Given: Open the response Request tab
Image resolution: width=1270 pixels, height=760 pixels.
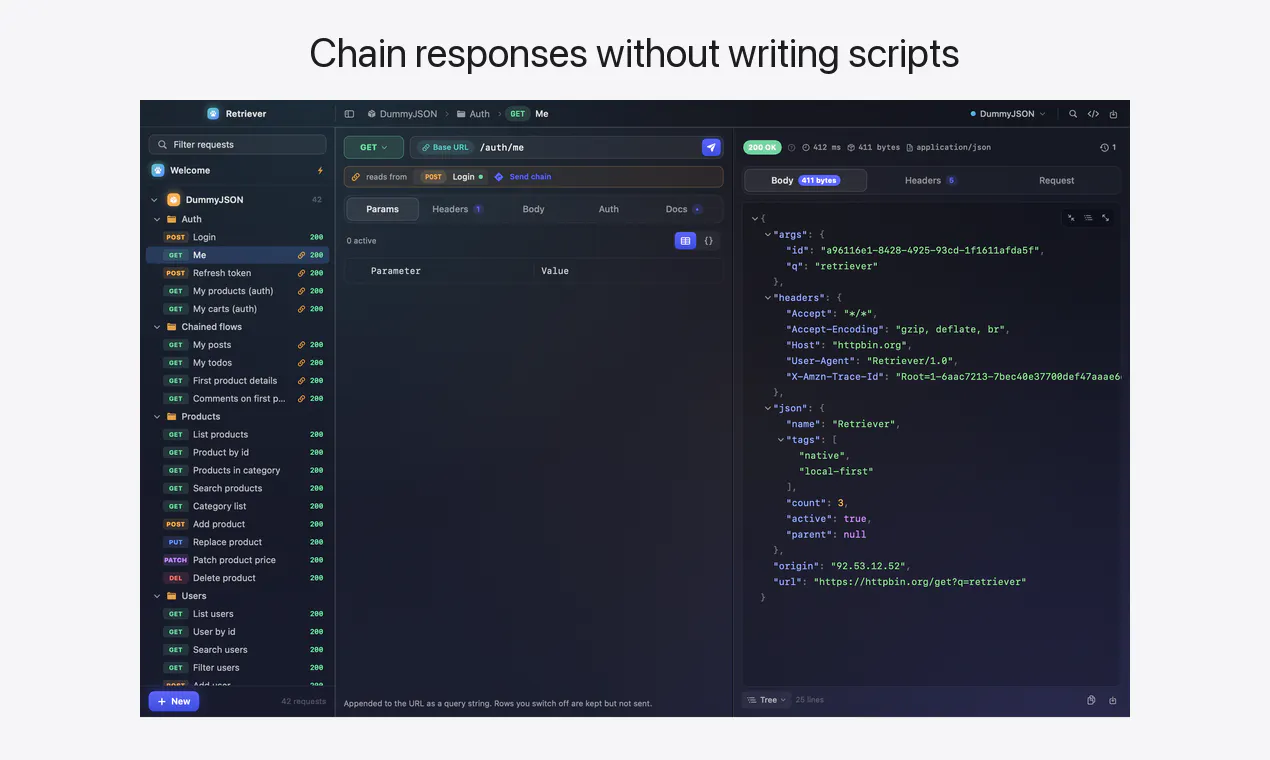Looking at the screenshot, I should [x=1056, y=181].
